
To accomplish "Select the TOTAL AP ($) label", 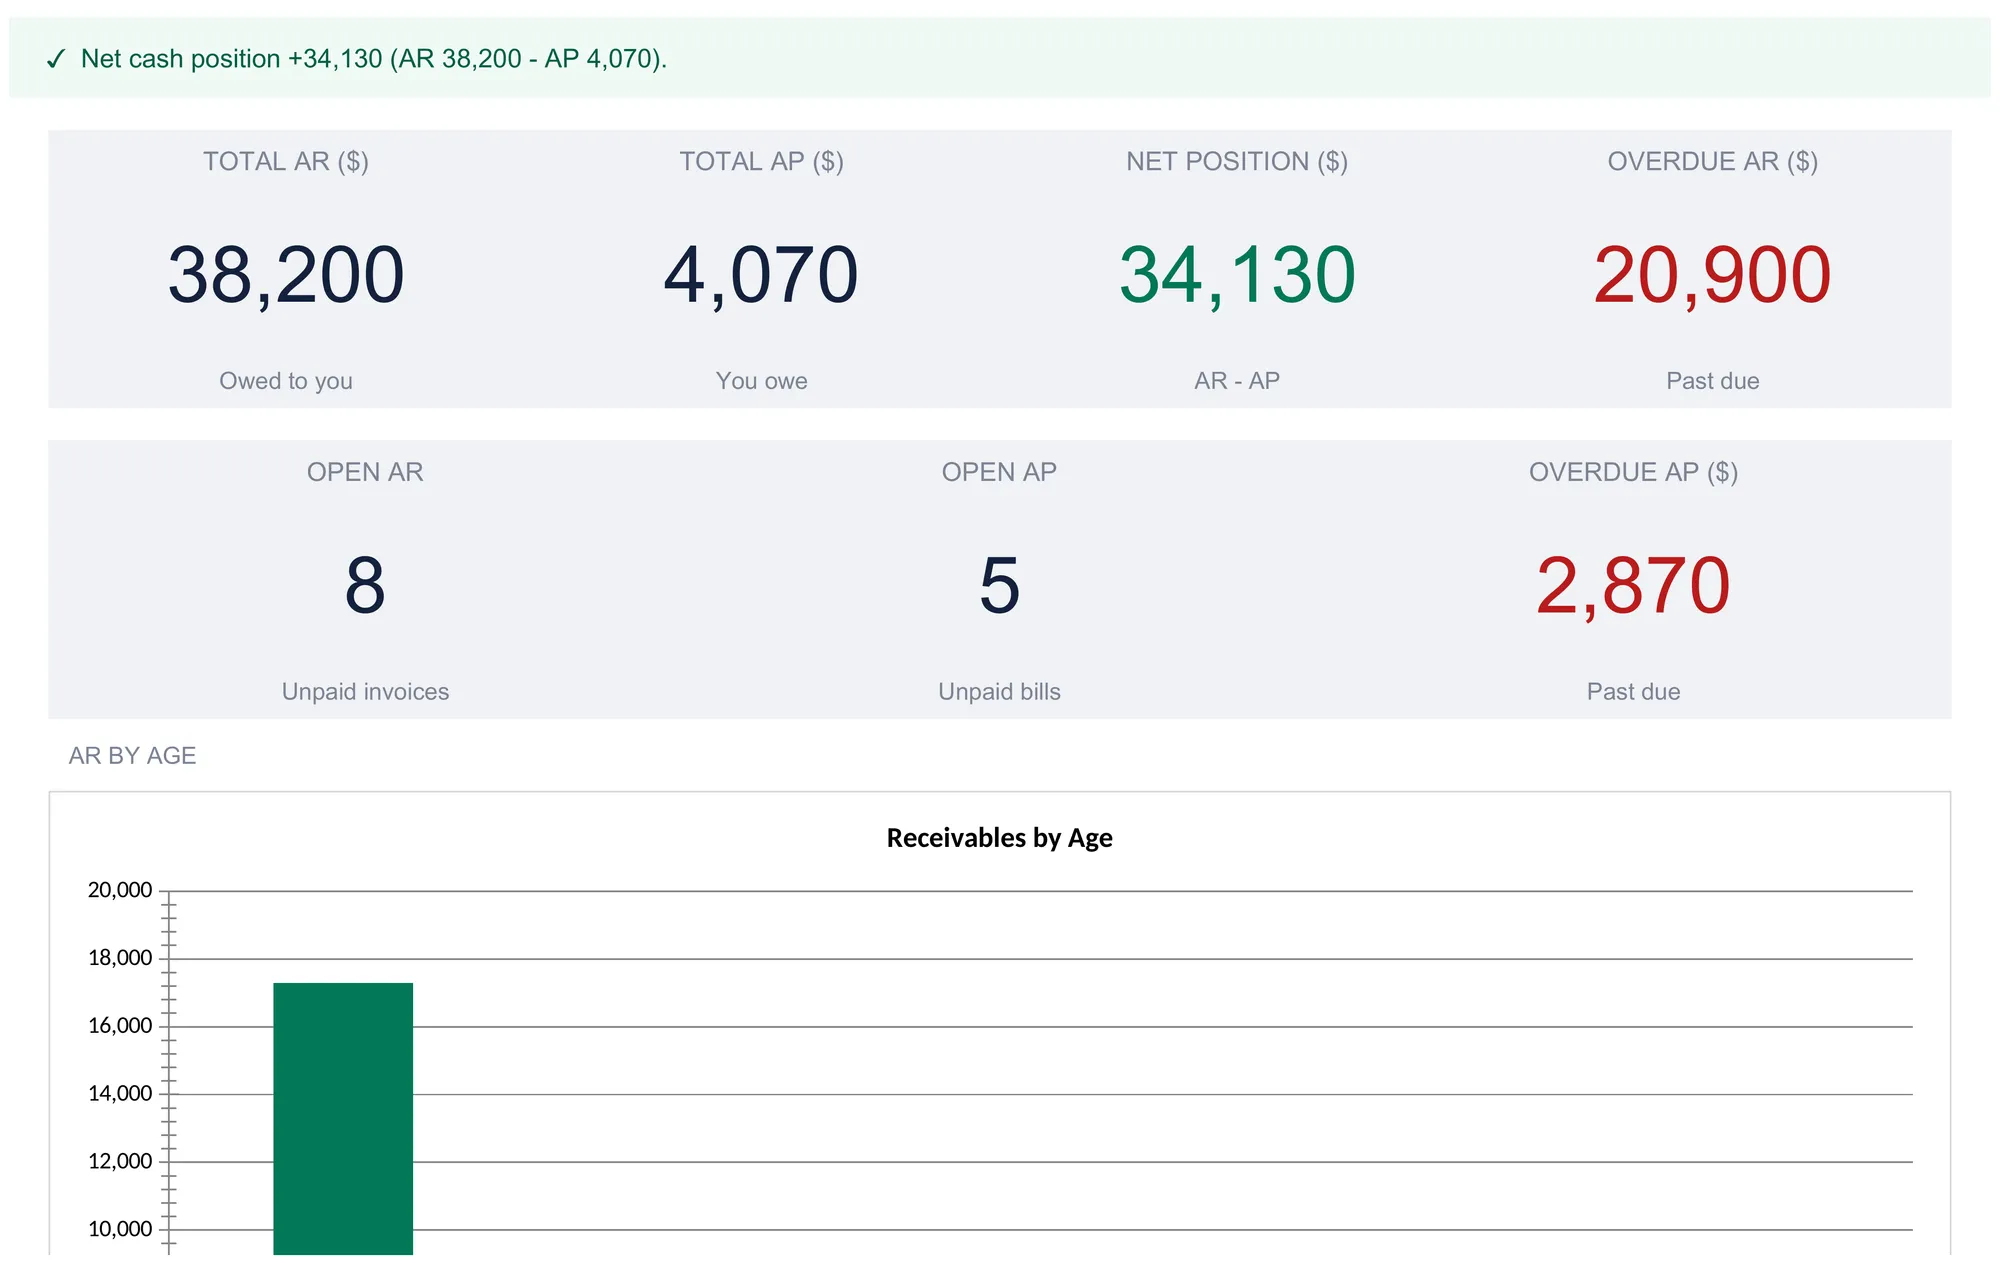I will click(762, 161).
